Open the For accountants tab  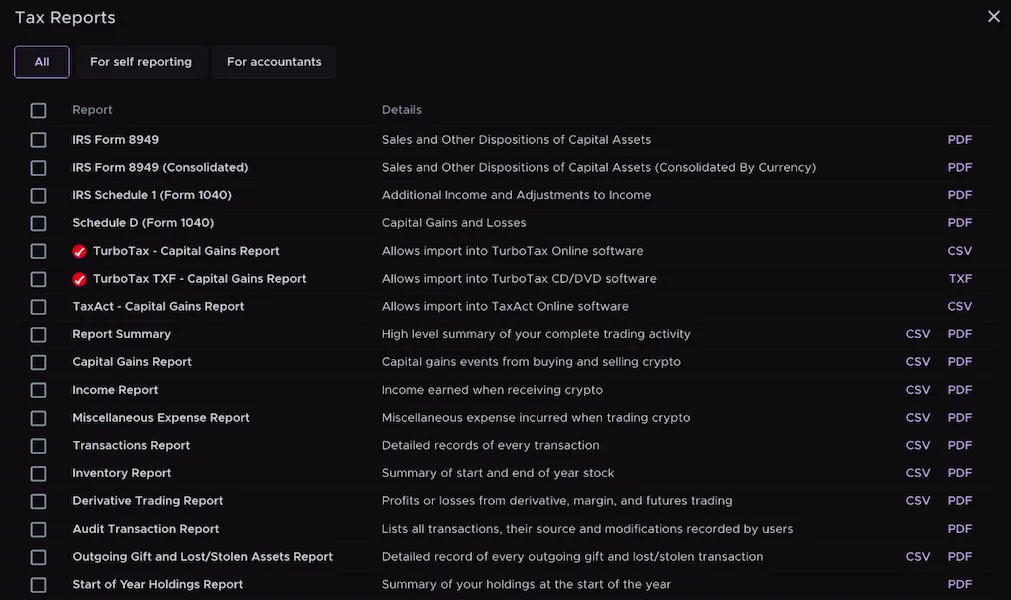[274, 62]
